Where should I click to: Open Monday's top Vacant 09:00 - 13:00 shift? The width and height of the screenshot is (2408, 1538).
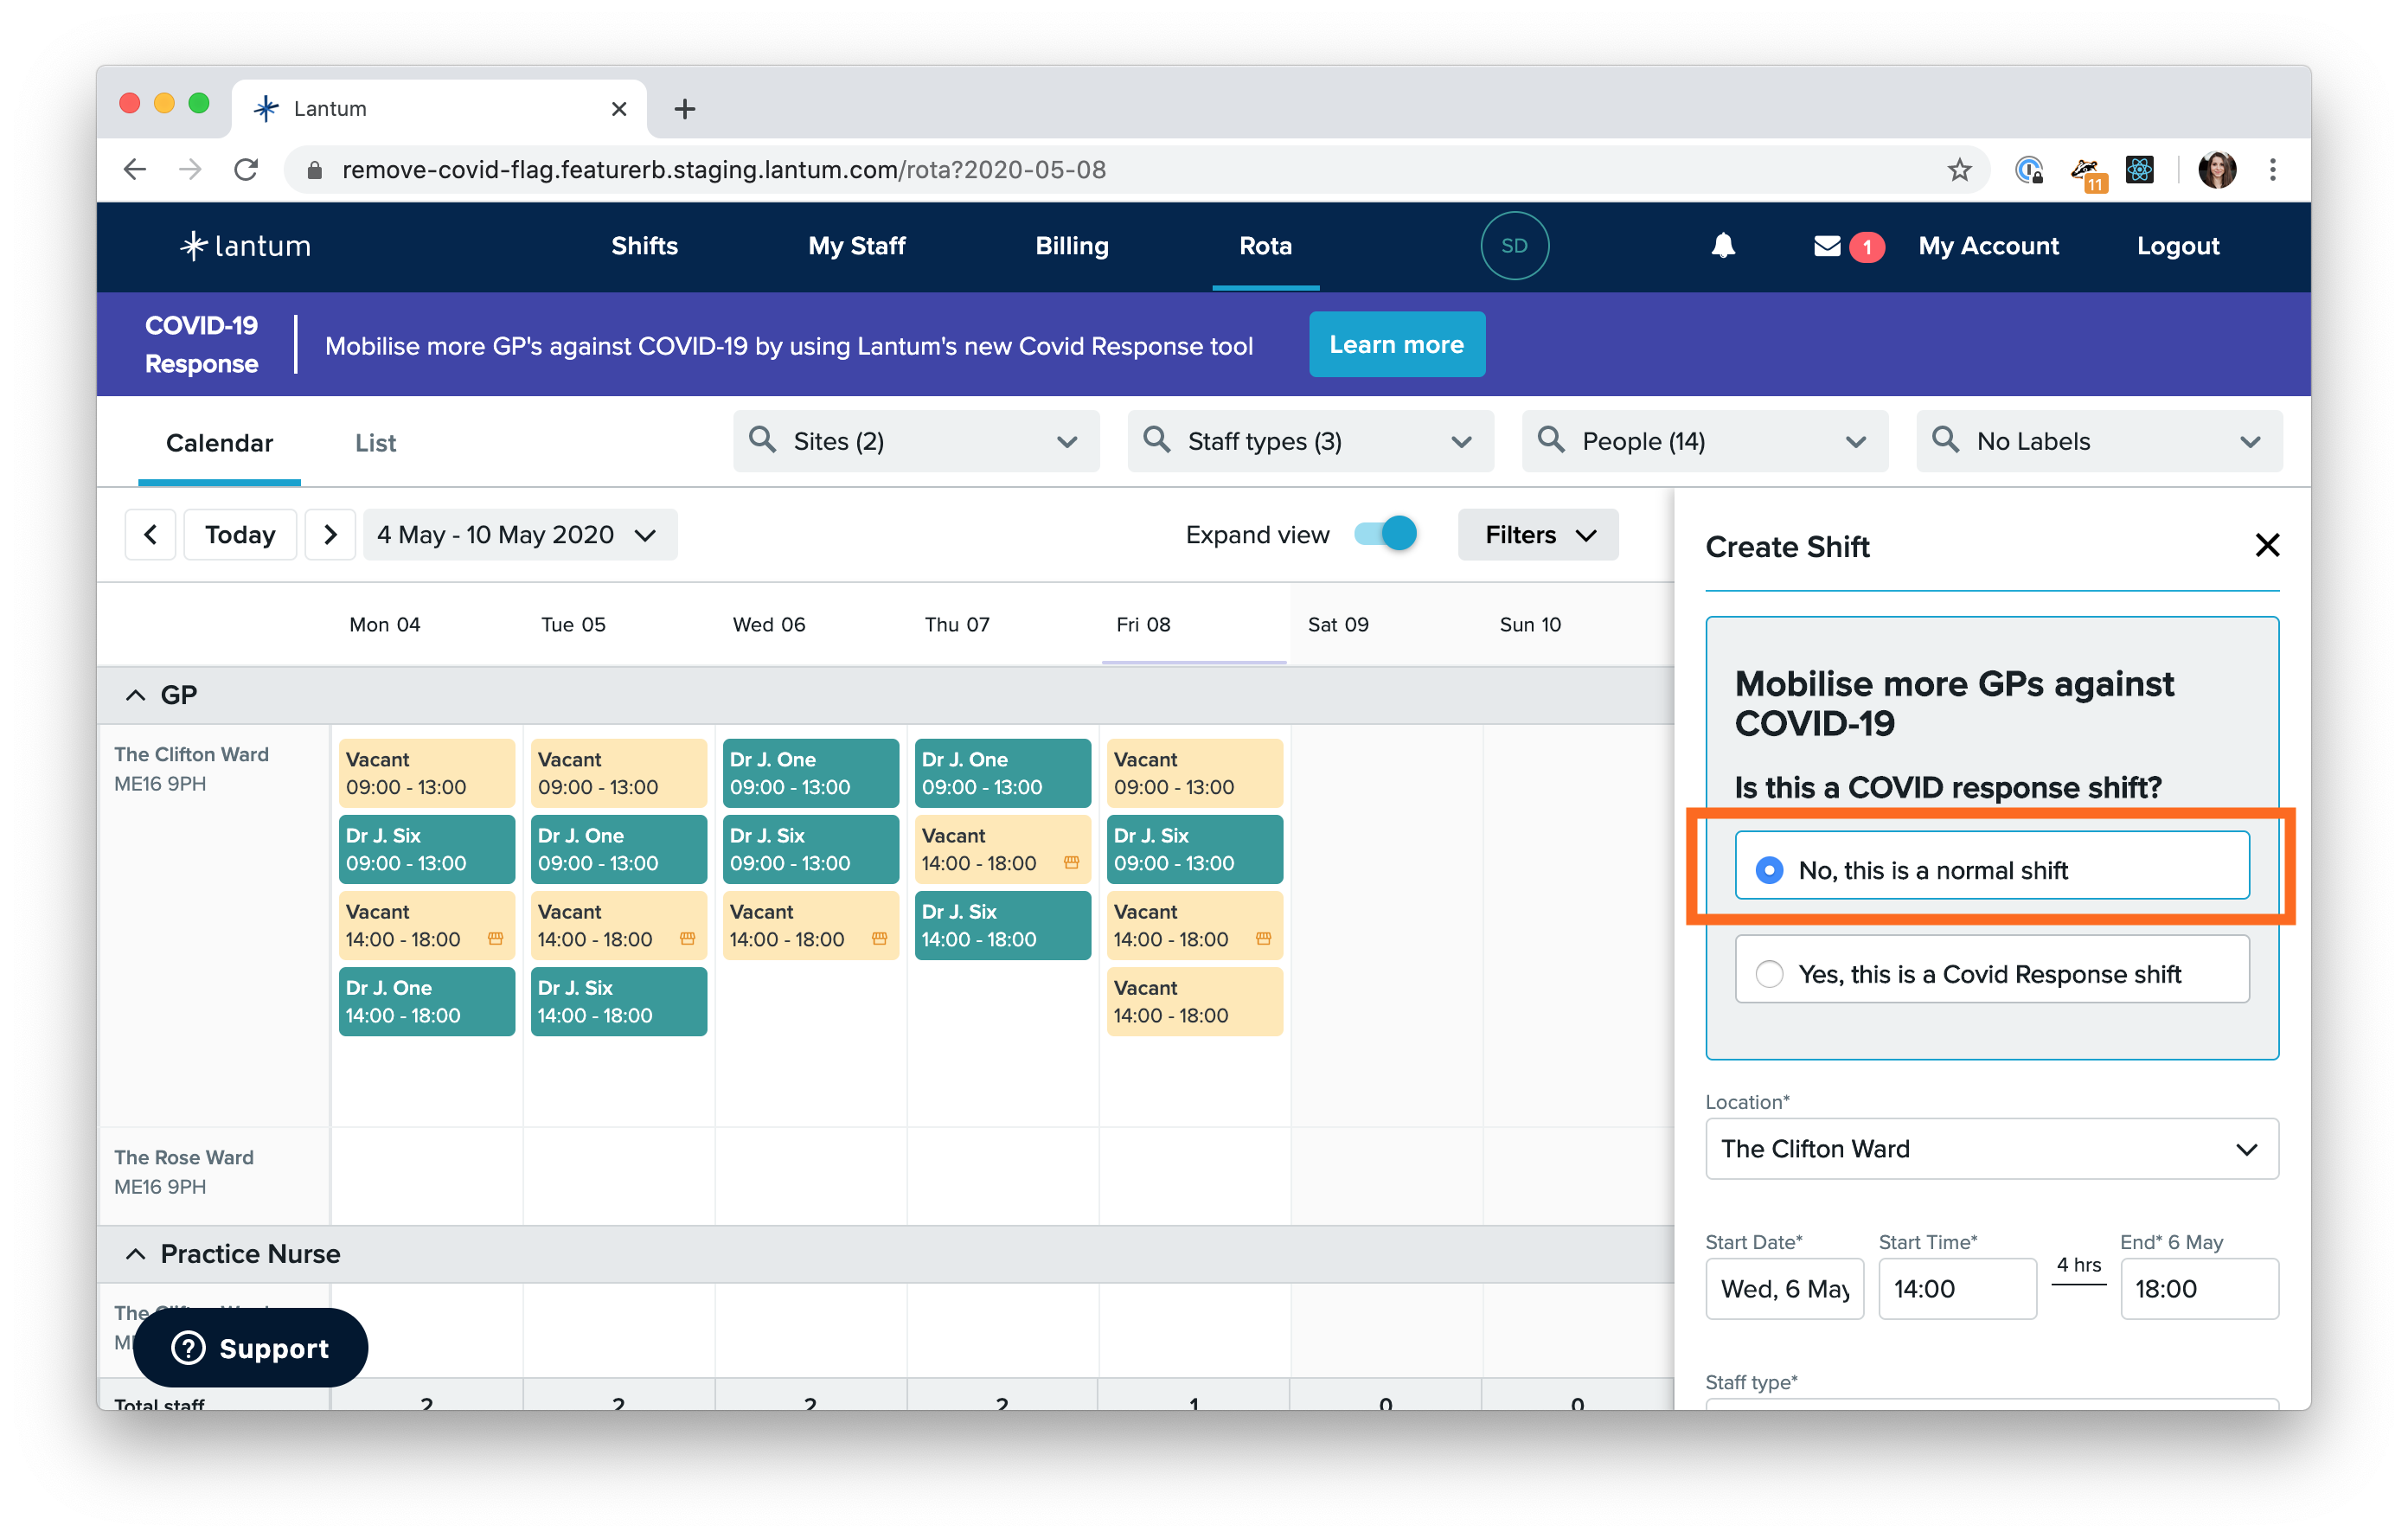(x=427, y=773)
